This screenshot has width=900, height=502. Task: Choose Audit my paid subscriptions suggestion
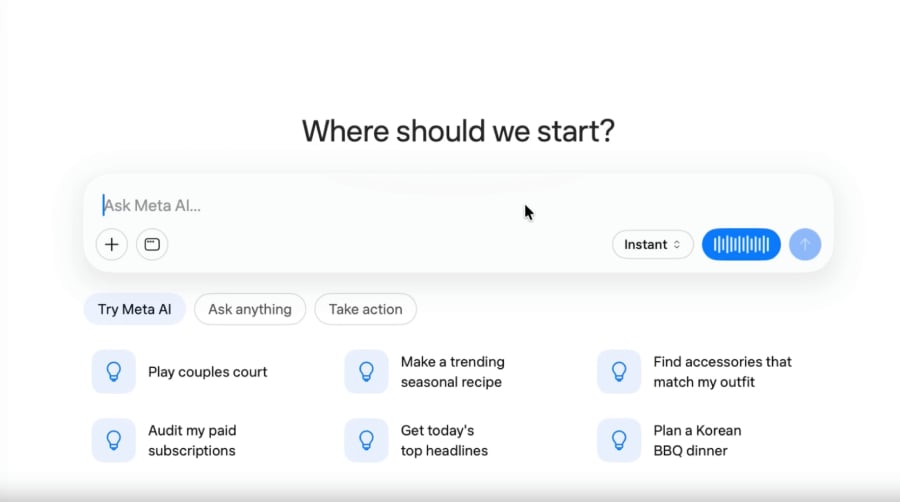[164, 440]
